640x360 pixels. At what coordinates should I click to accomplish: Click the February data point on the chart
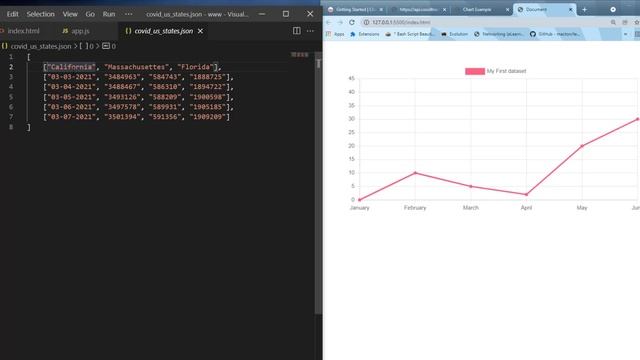pyautogui.click(x=415, y=173)
